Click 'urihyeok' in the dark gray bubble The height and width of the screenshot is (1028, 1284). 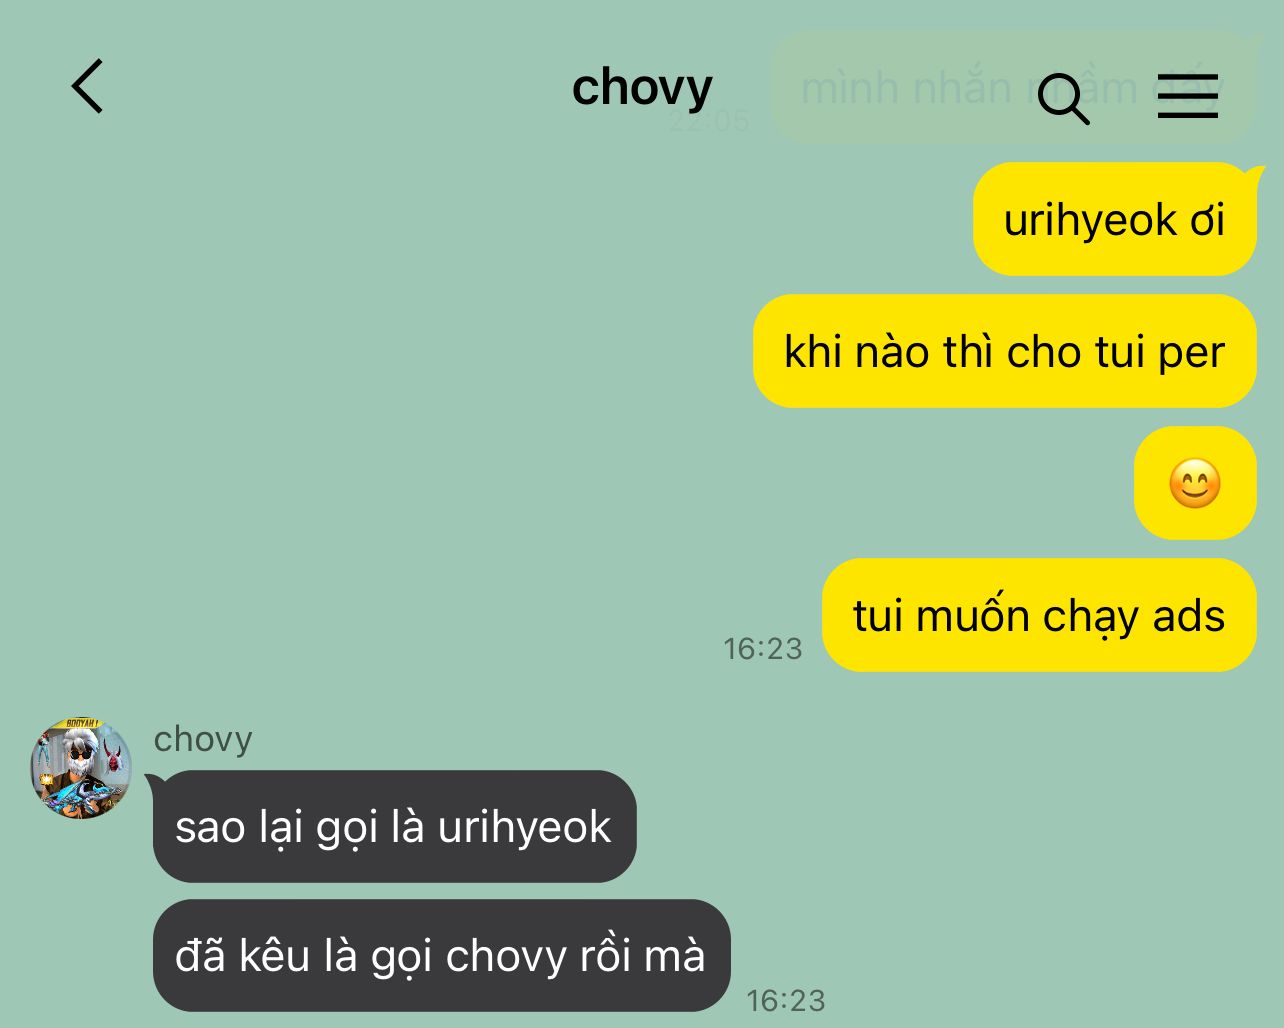point(524,828)
